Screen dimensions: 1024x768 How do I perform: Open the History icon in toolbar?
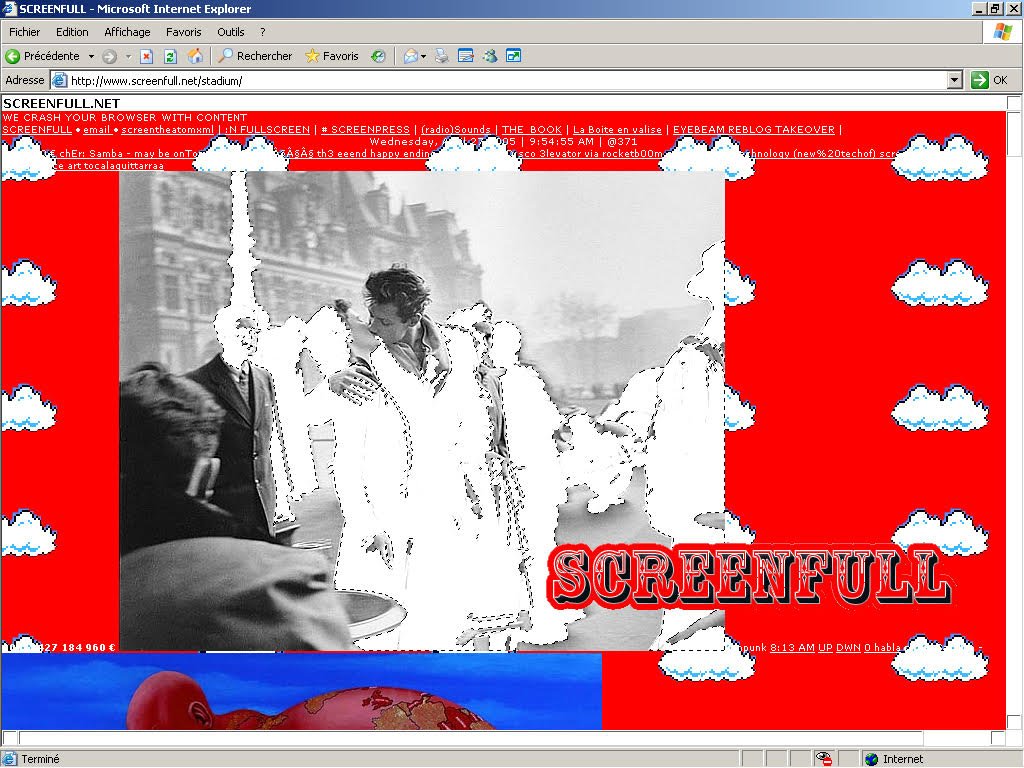pyautogui.click(x=378, y=56)
